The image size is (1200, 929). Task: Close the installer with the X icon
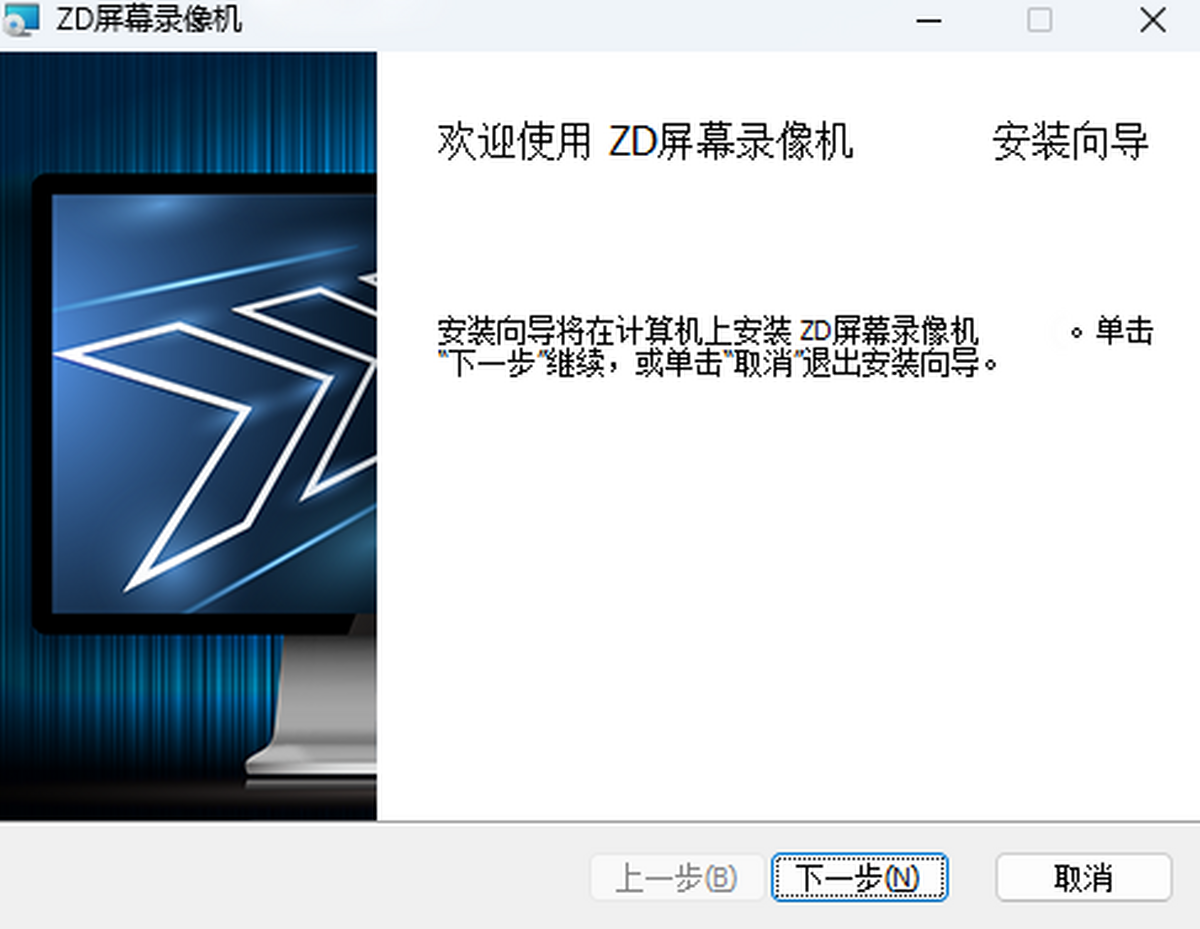click(1152, 20)
